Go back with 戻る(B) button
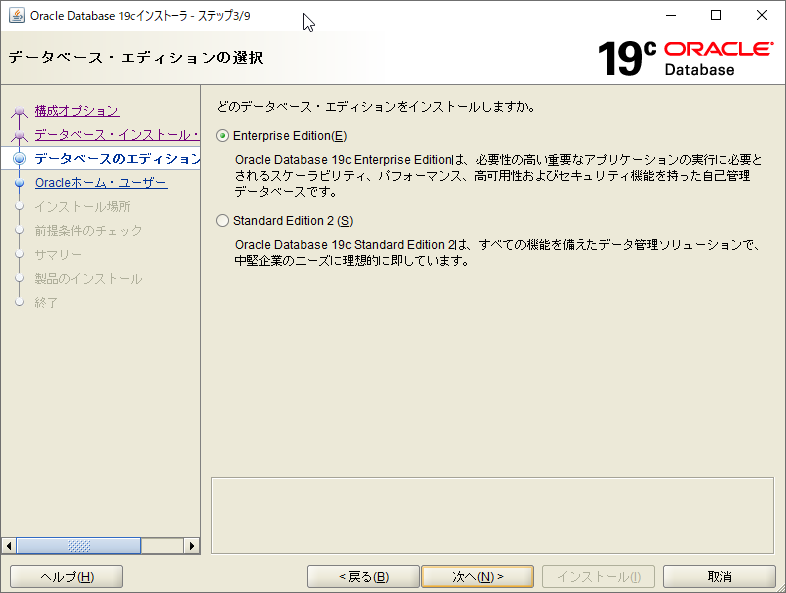Image resolution: width=786 pixels, height=593 pixels. point(363,577)
